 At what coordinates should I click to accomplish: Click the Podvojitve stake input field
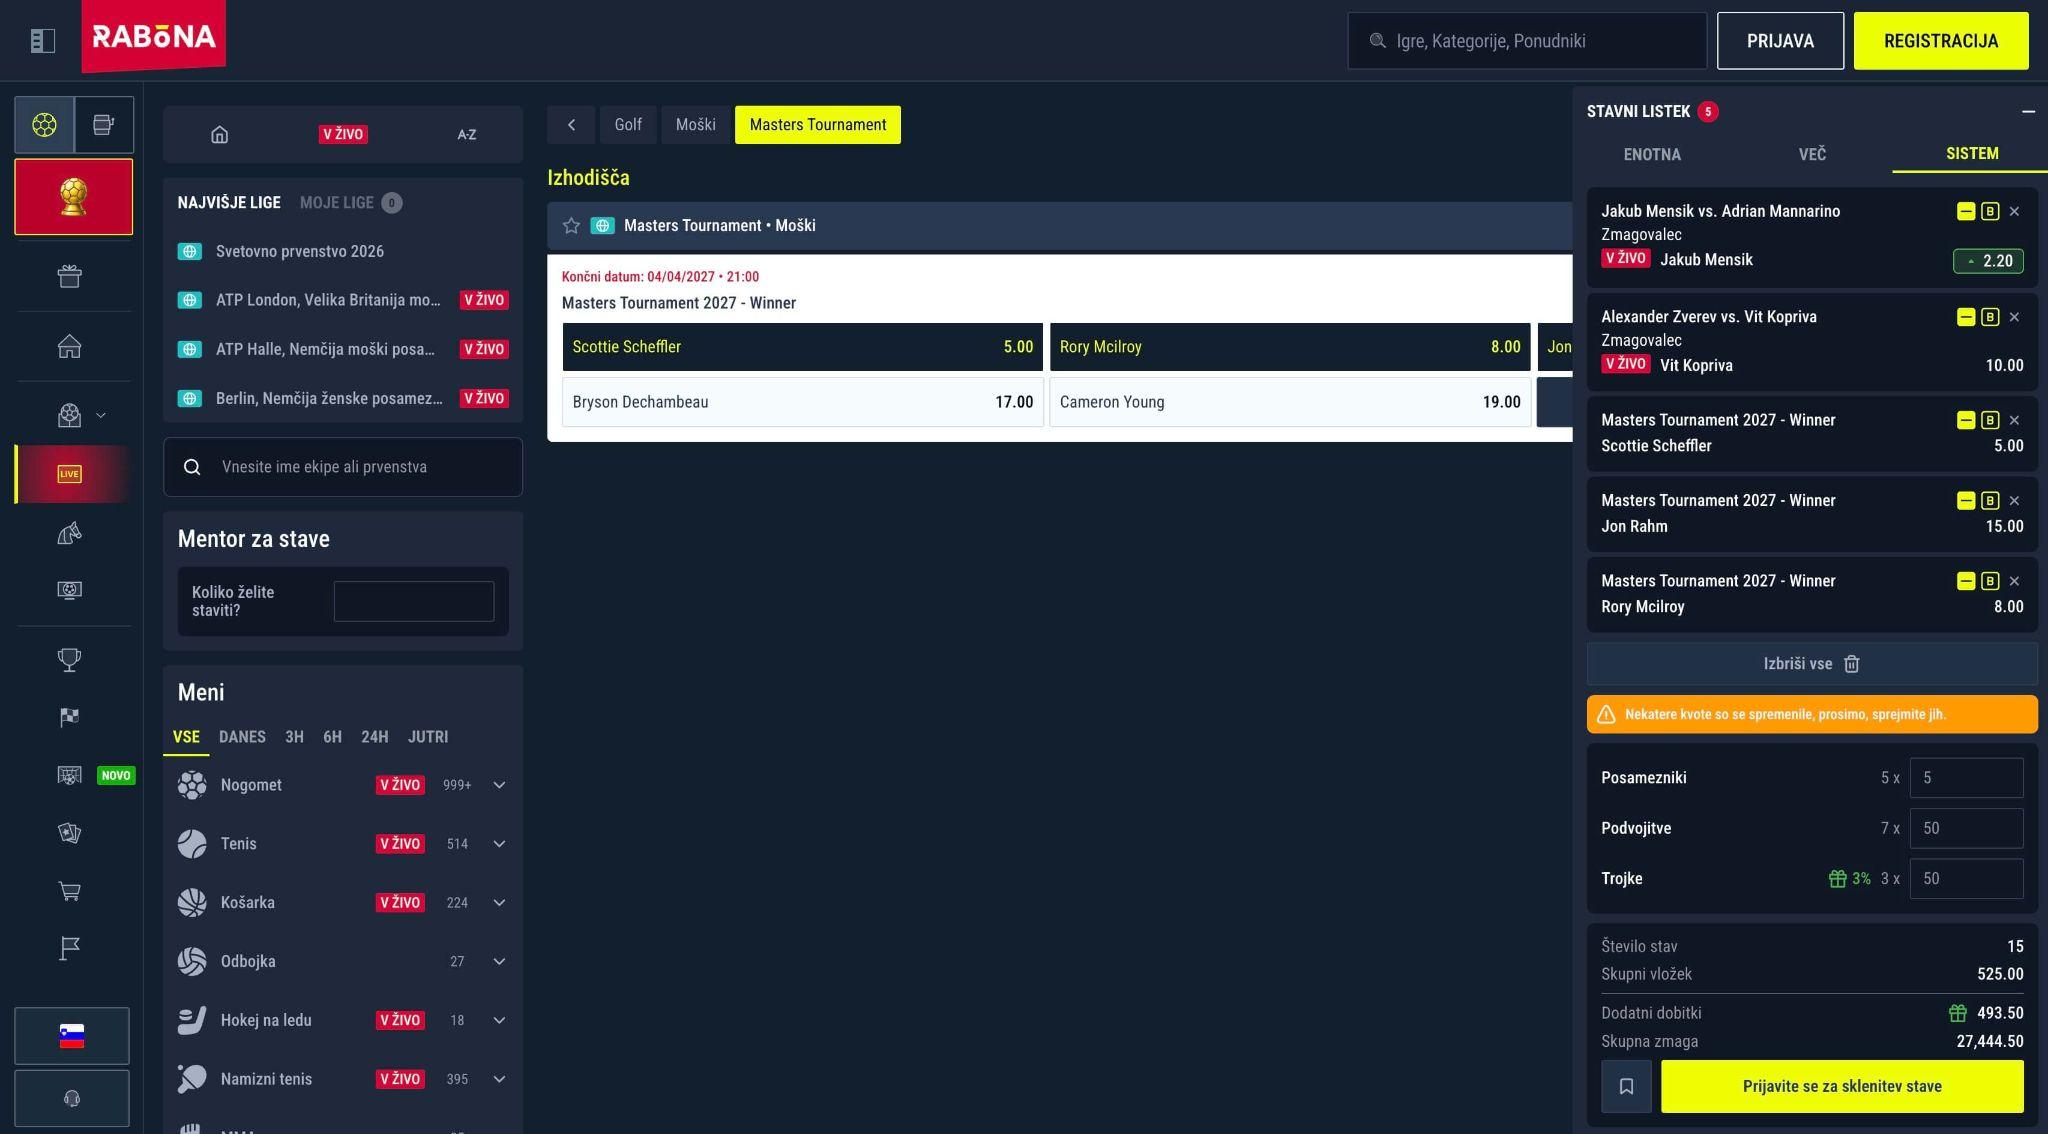pos(1966,828)
